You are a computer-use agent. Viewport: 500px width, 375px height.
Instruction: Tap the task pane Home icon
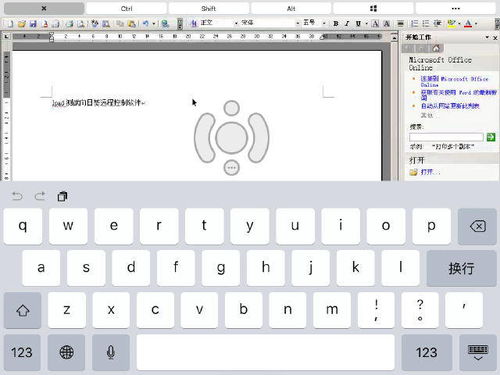(436, 48)
